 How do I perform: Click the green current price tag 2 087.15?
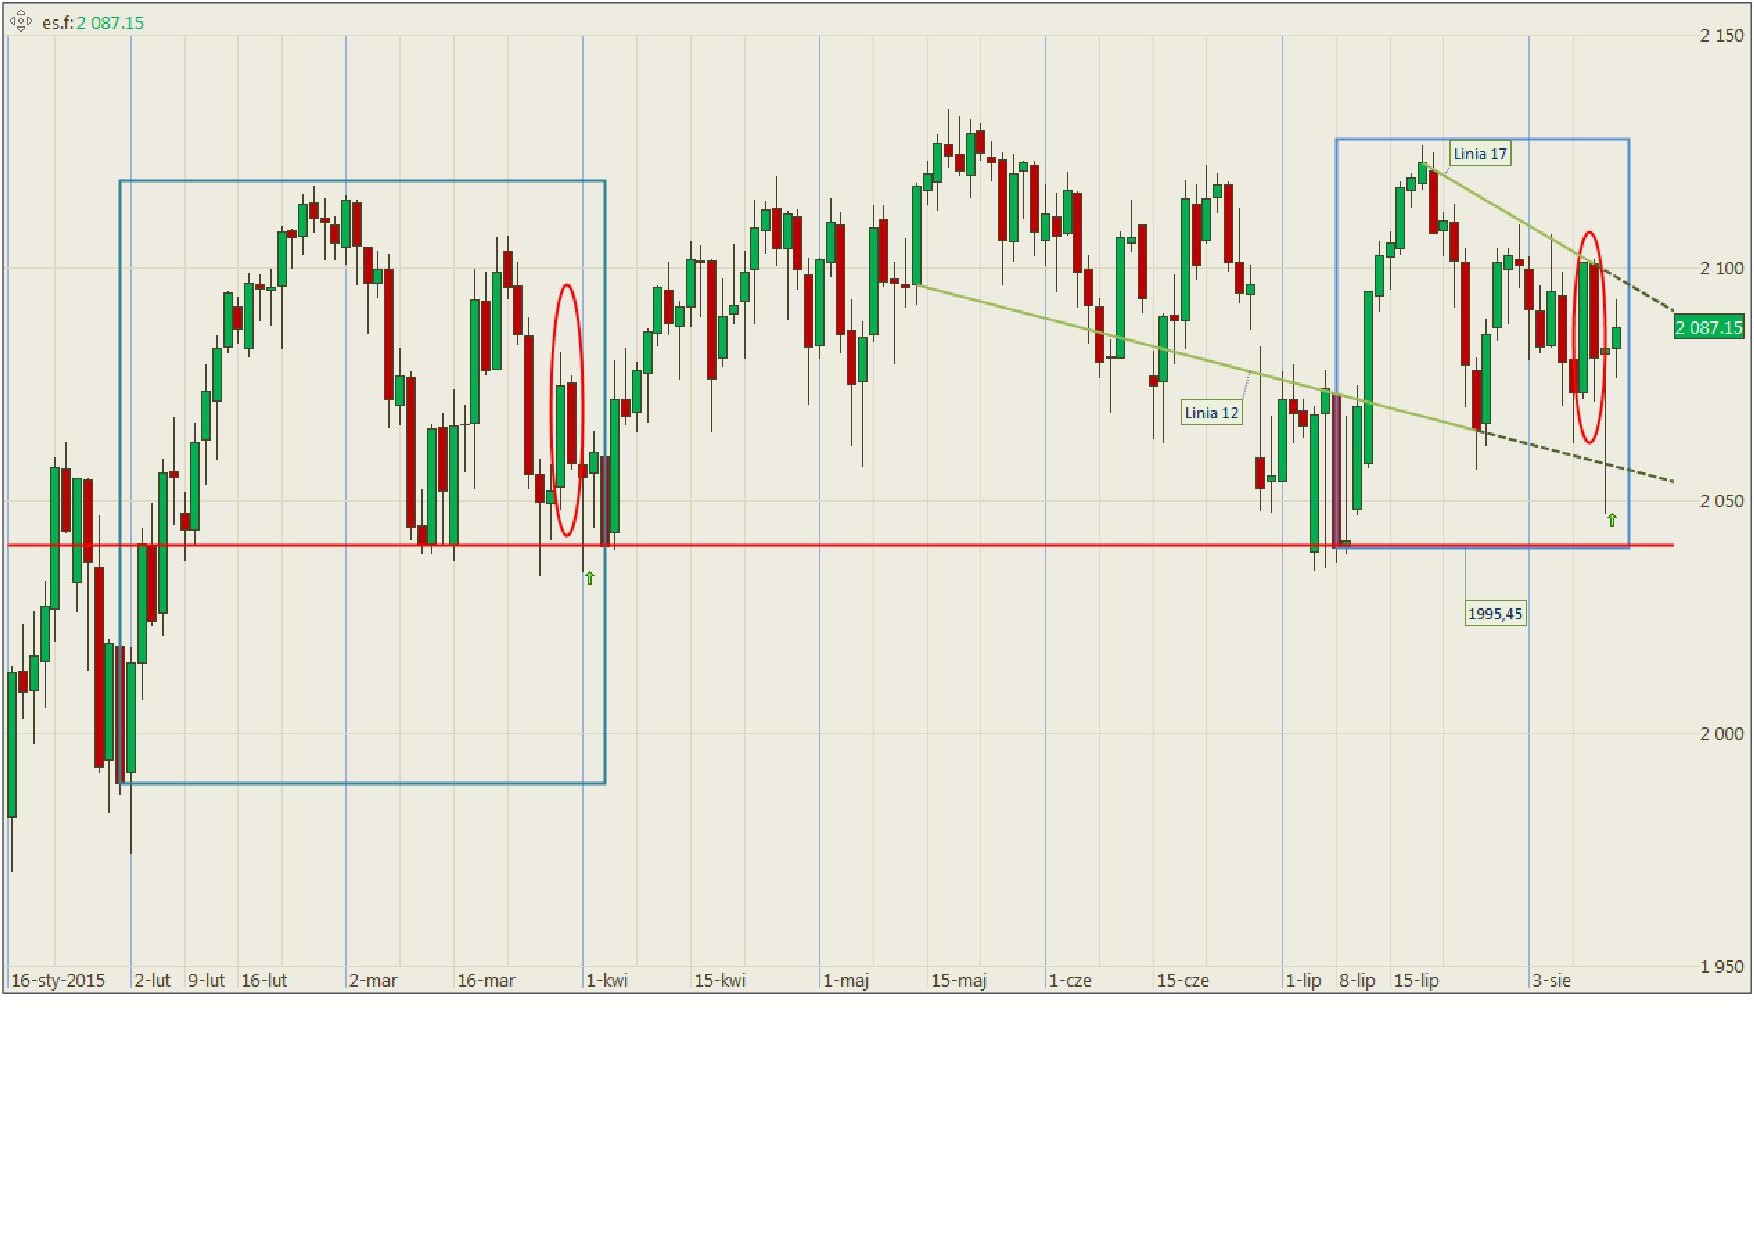pos(1709,327)
